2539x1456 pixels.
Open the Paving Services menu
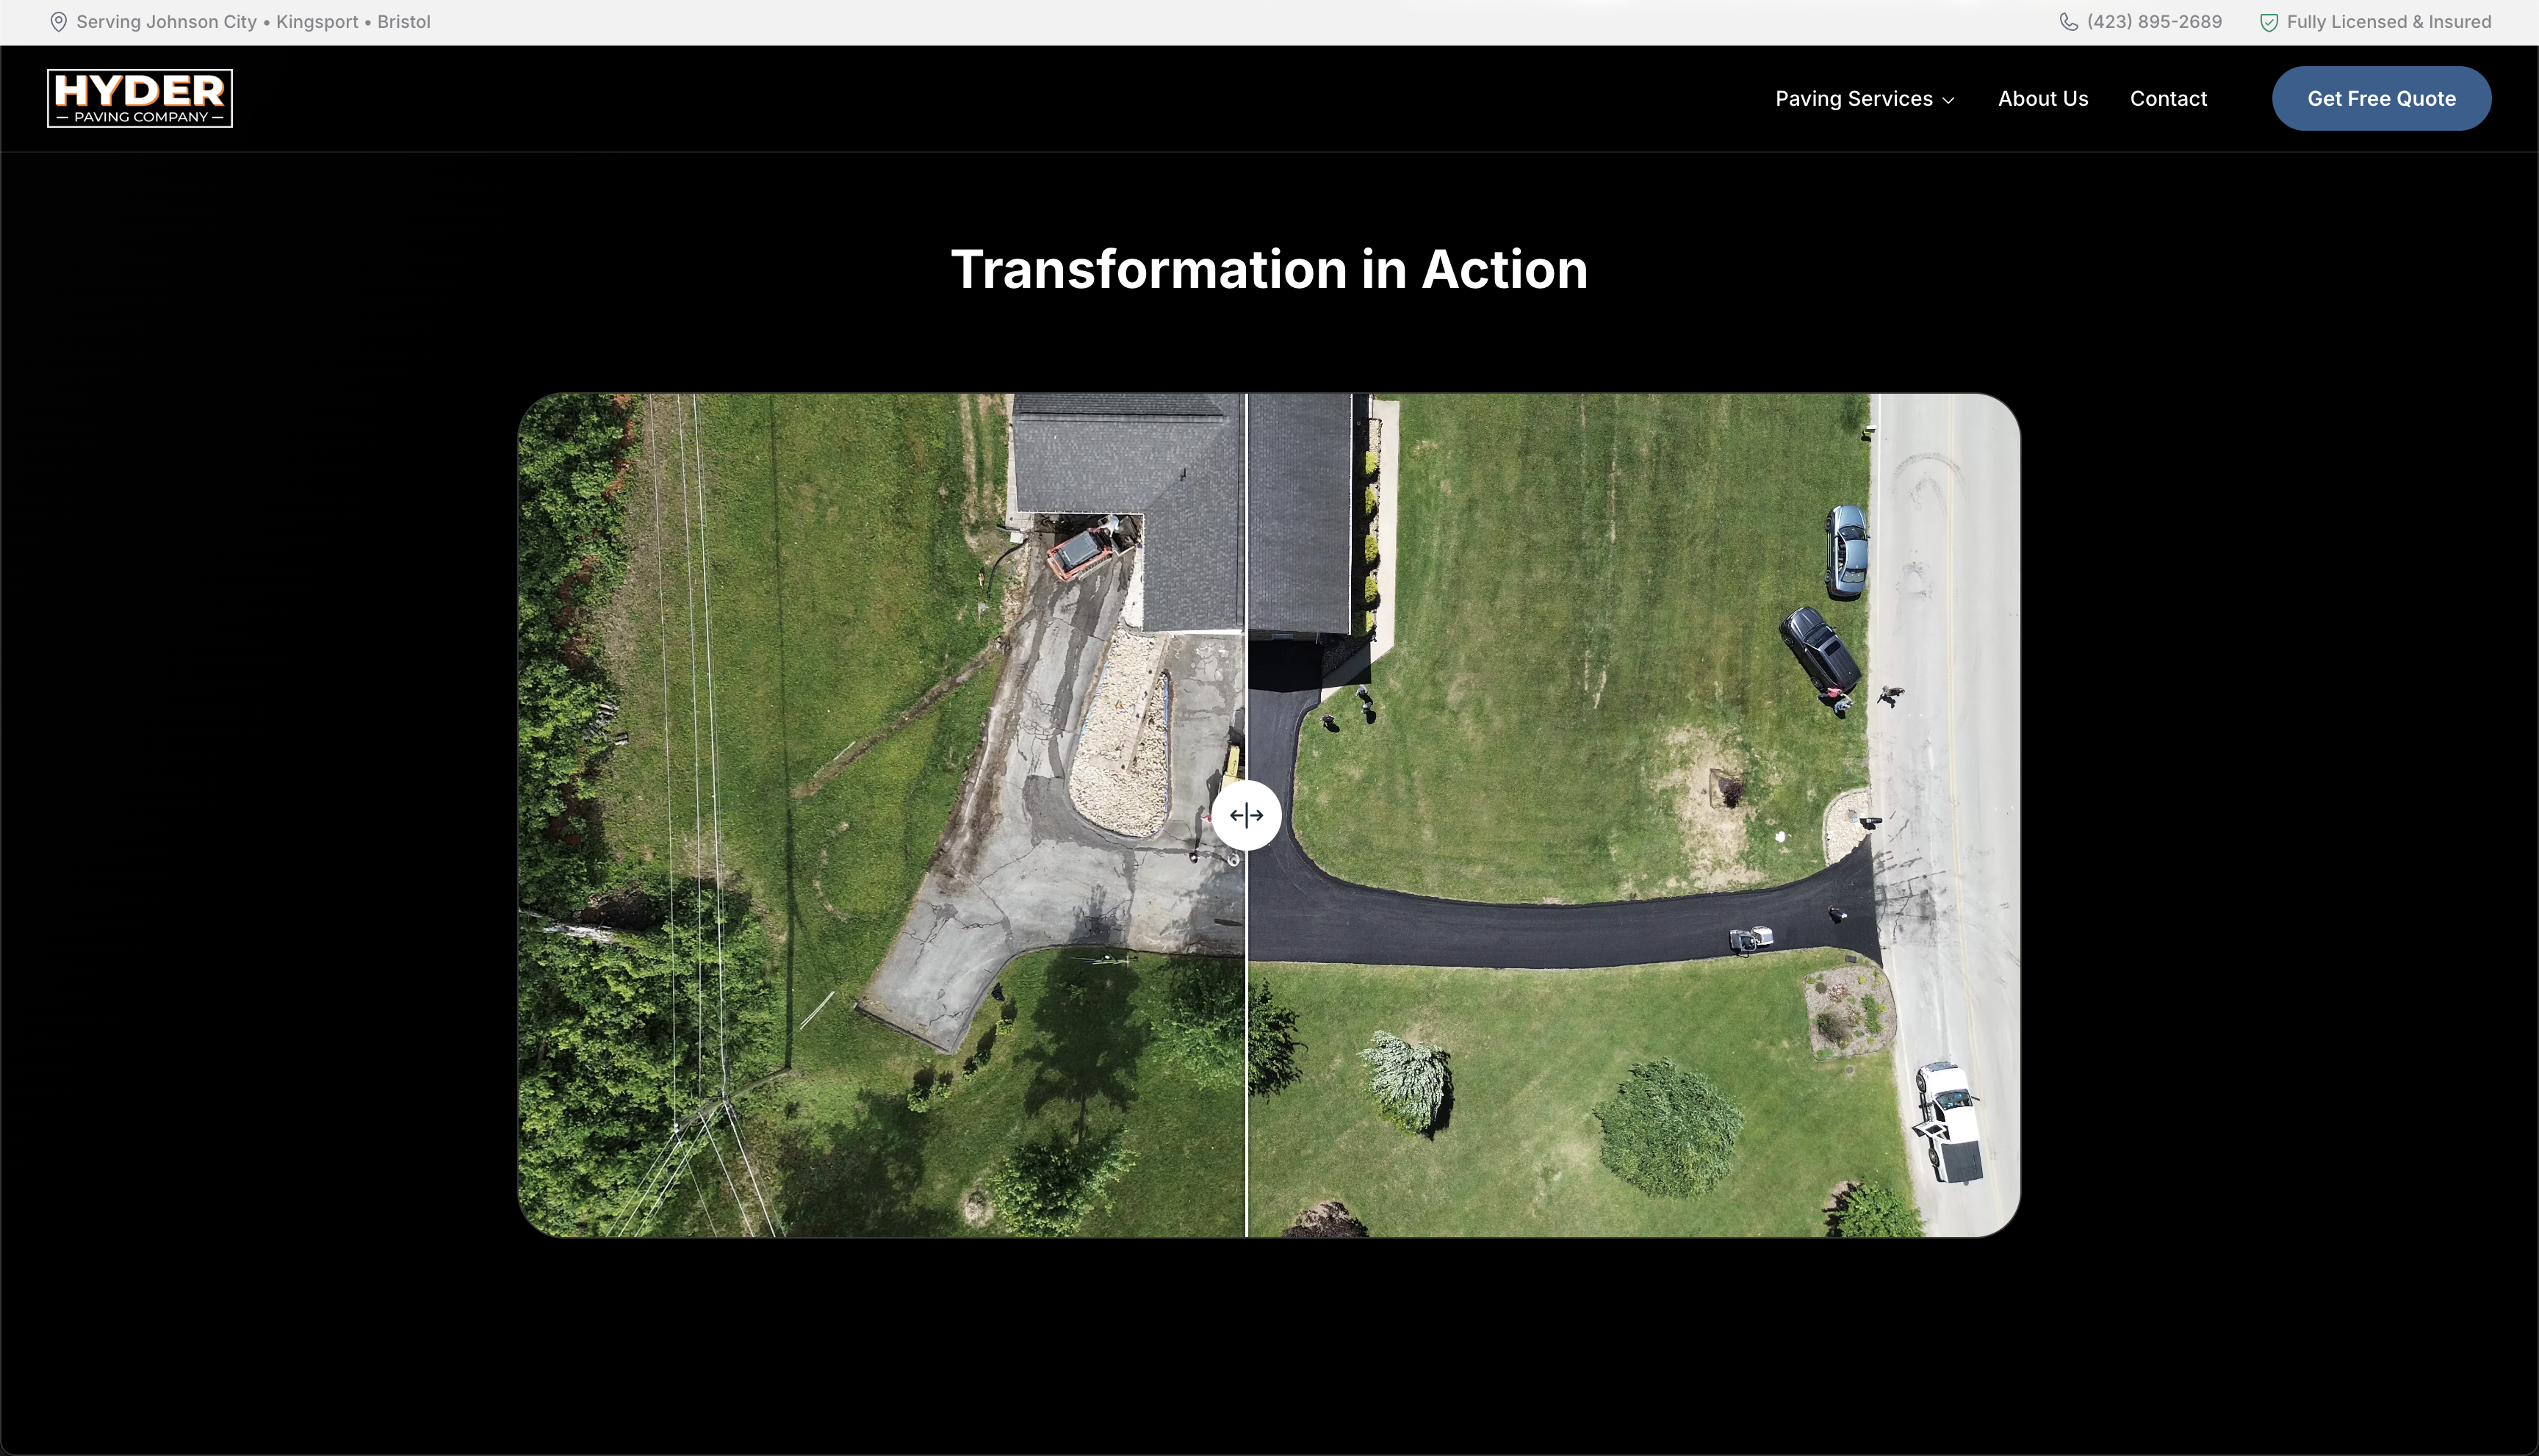[x=1853, y=98]
